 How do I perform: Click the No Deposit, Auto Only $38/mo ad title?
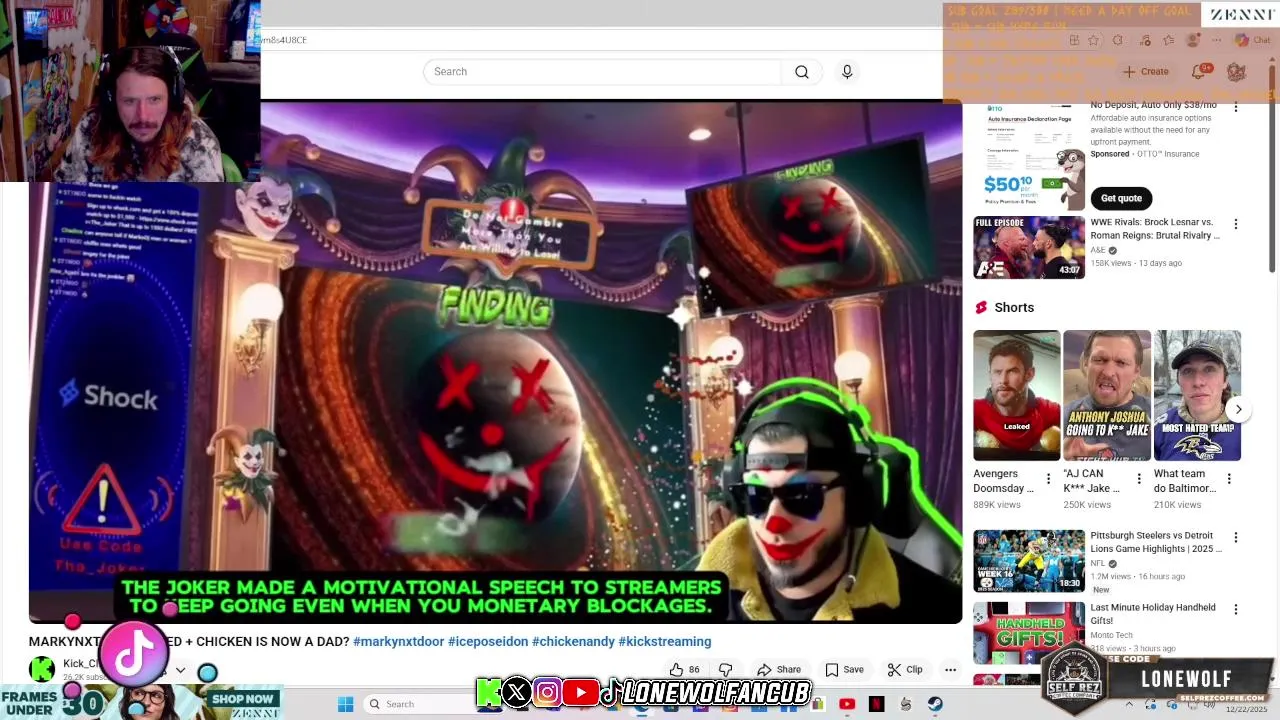coord(1153,105)
